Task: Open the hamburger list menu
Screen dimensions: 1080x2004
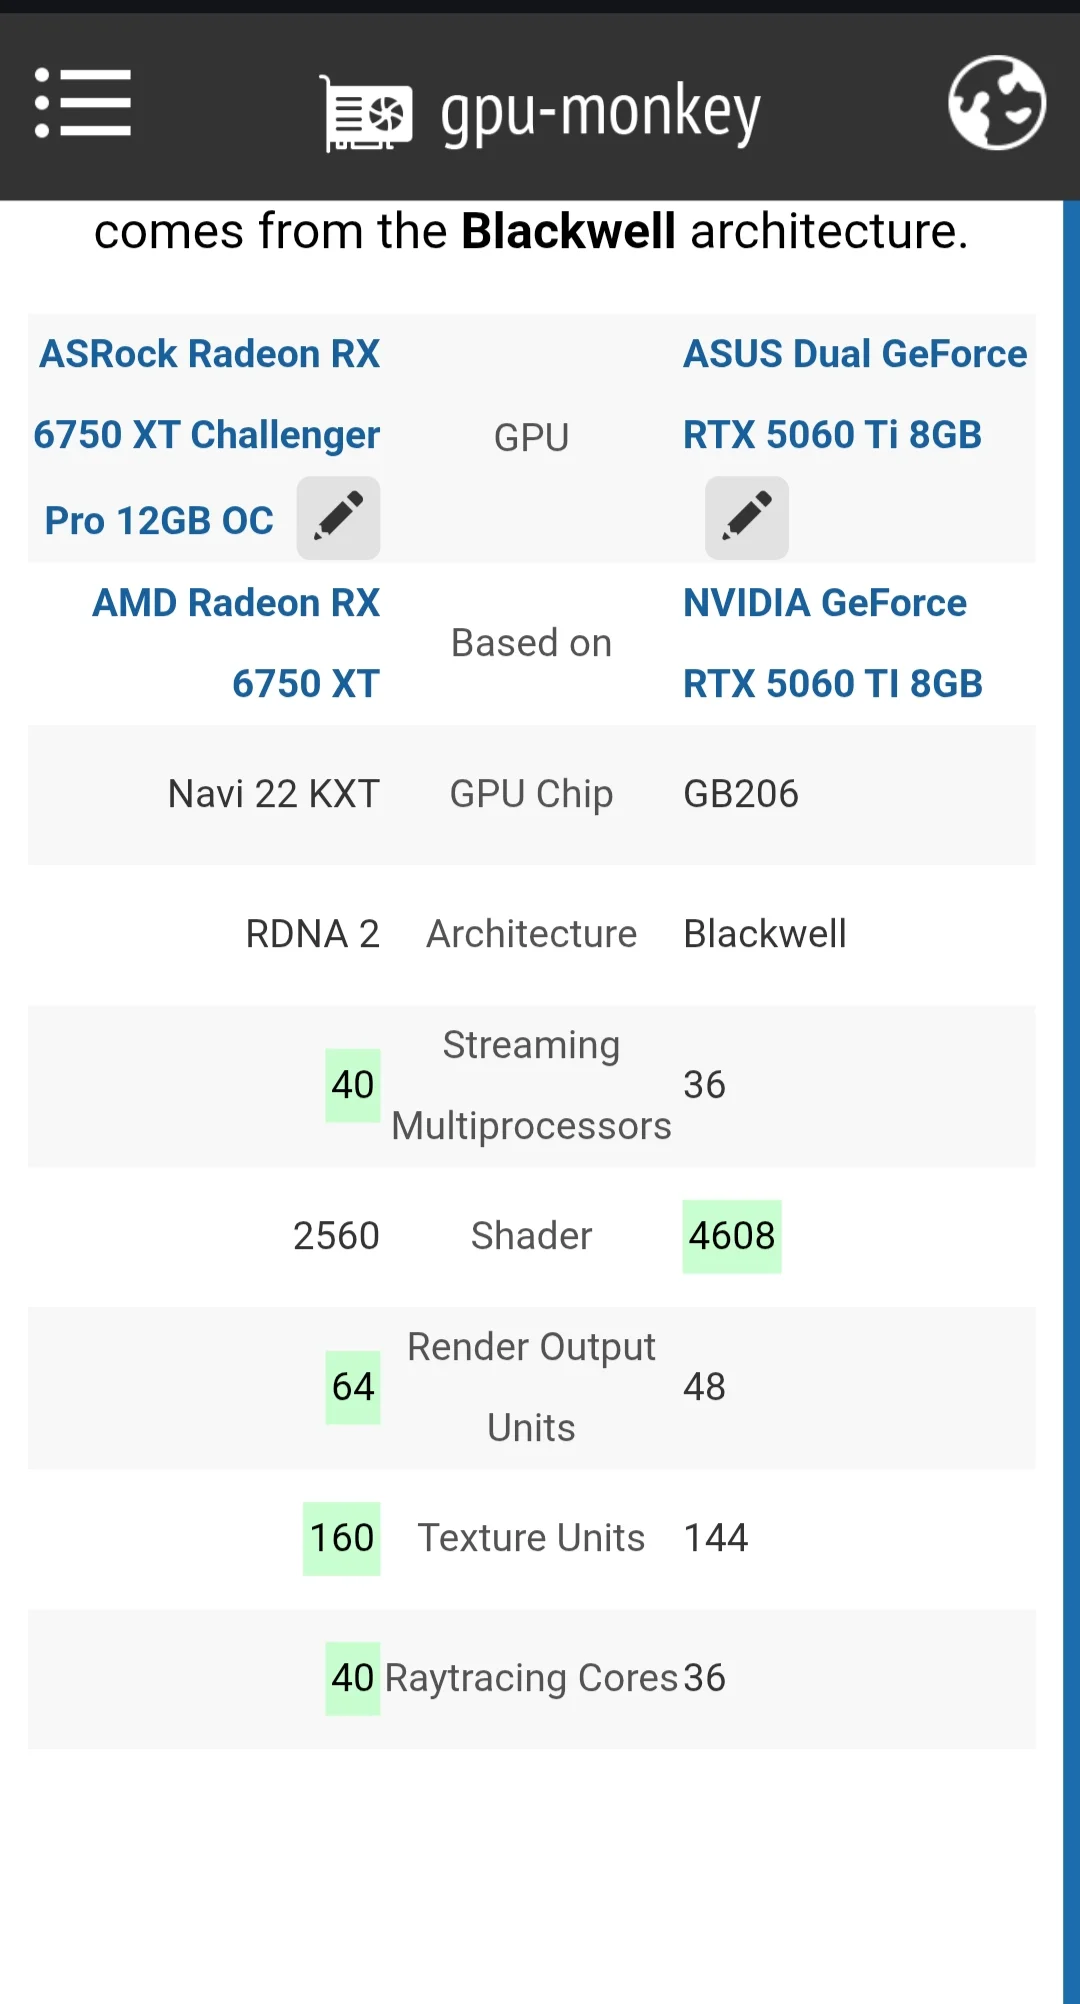Action: (83, 103)
